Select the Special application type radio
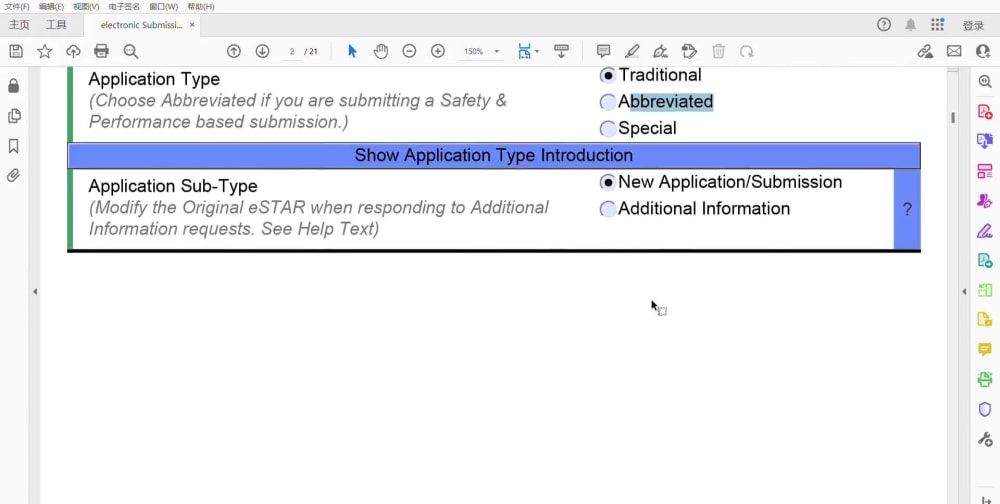The height and width of the screenshot is (504, 1000). point(608,129)
